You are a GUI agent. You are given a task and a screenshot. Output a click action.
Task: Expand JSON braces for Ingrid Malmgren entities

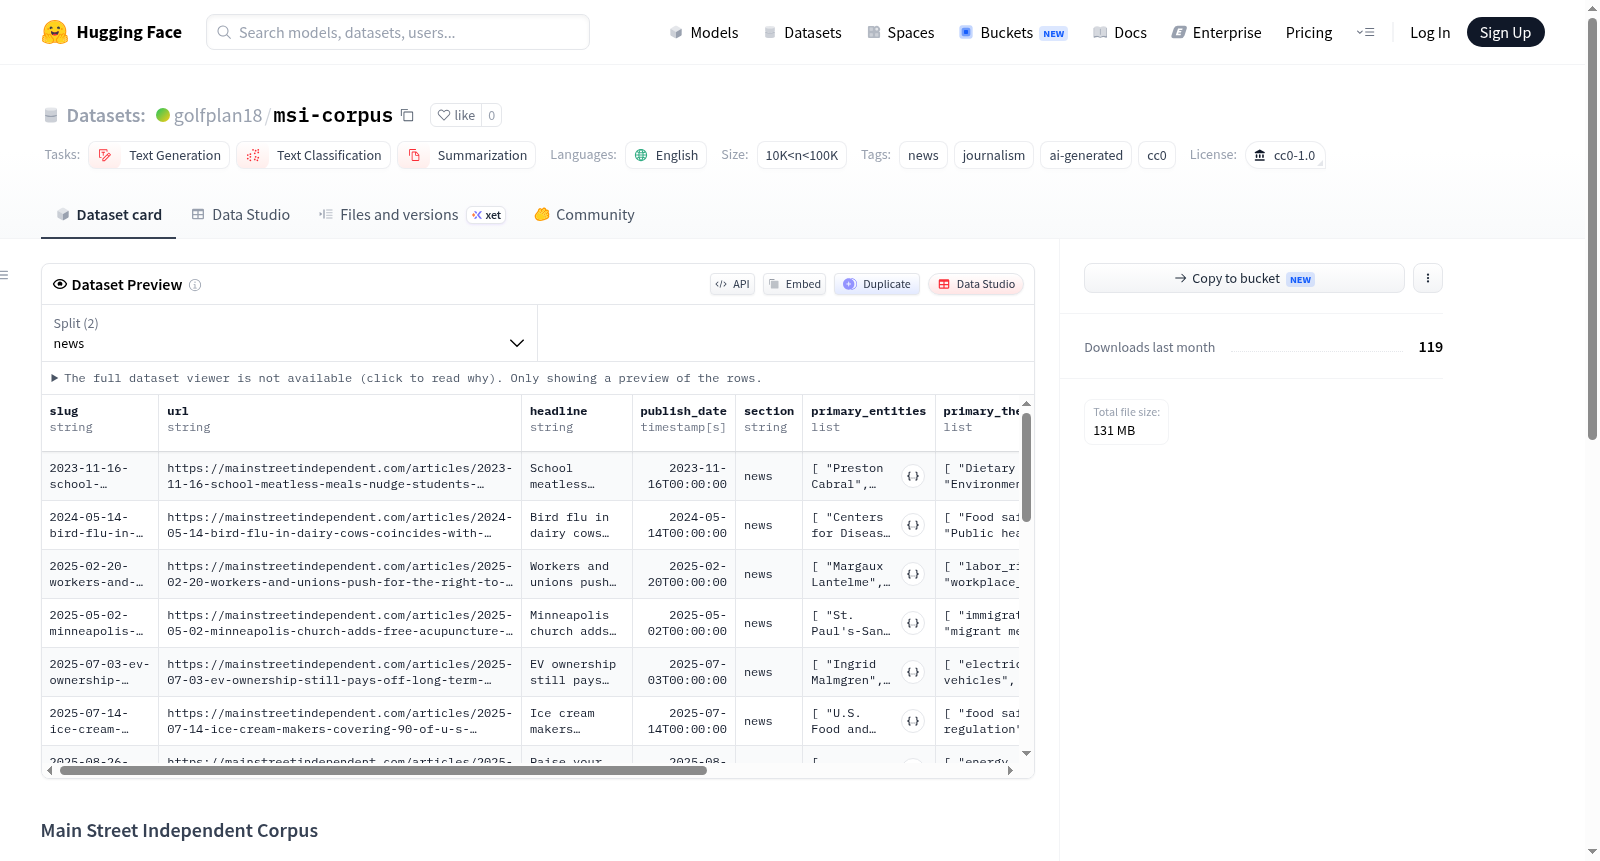click(913, 672)
